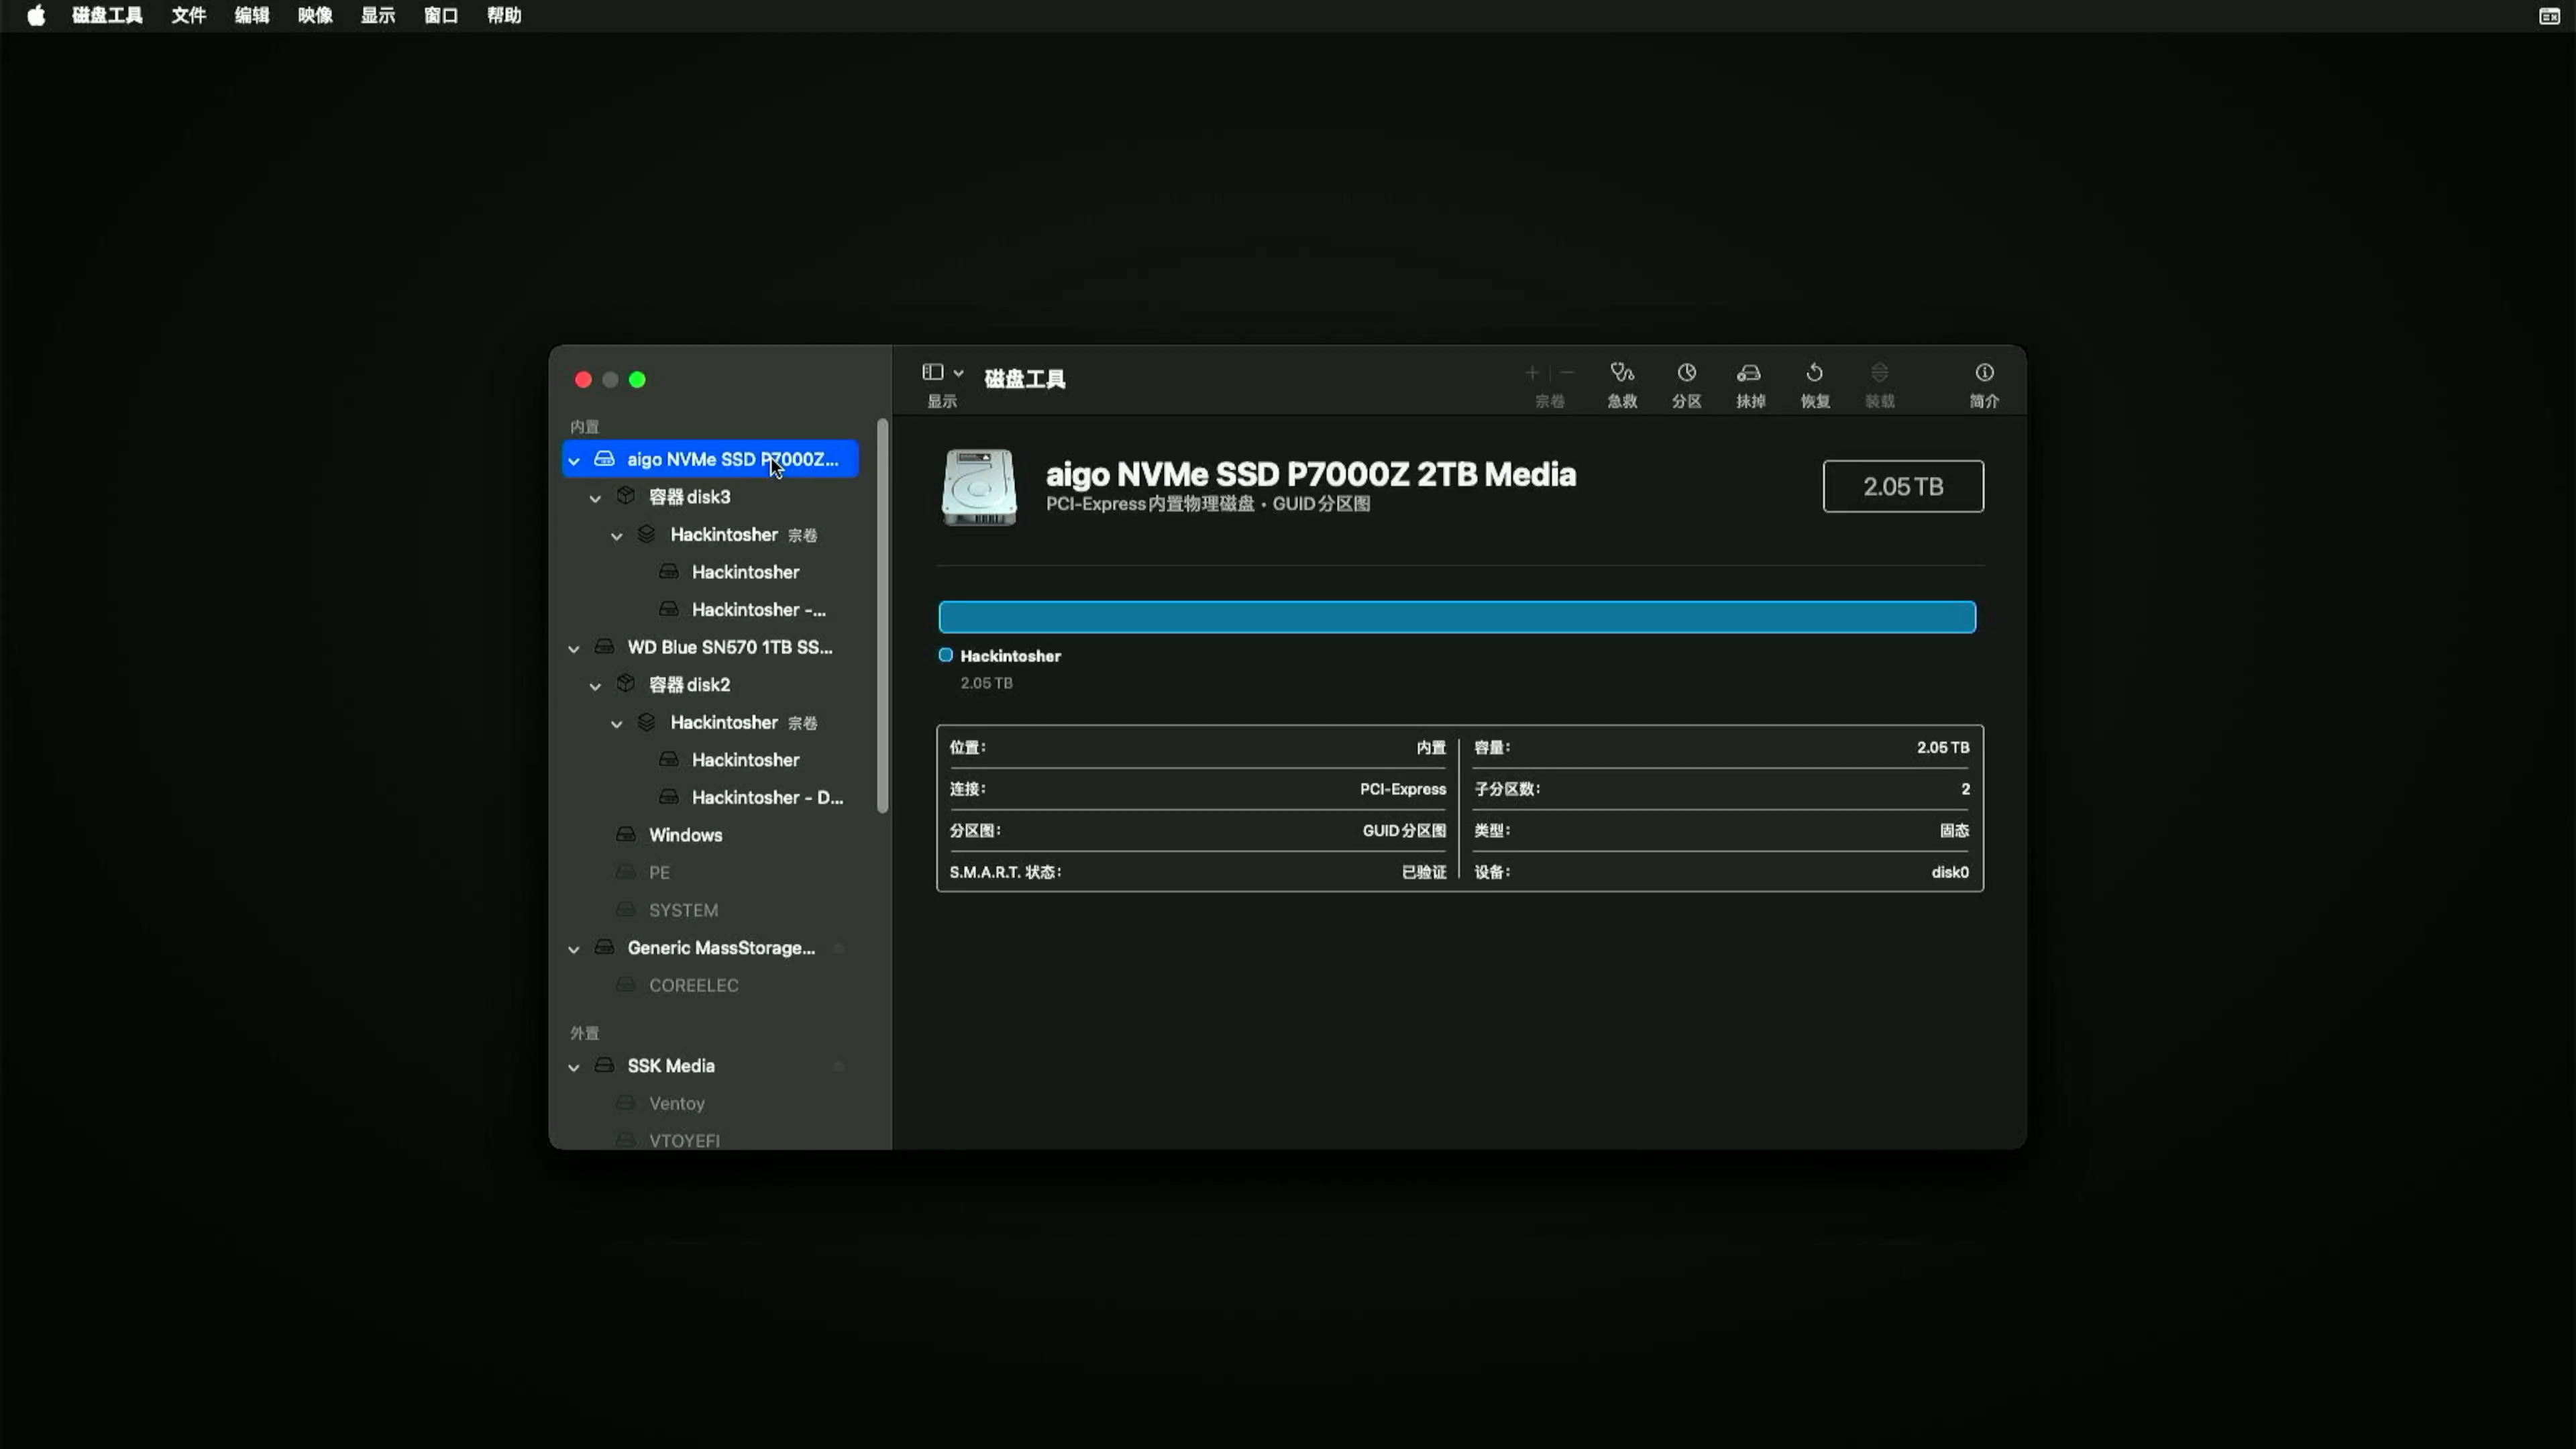Select Hackintosher volume group under disk2
Viewport: 2576px width, 1449px height.
coord(710,723)
